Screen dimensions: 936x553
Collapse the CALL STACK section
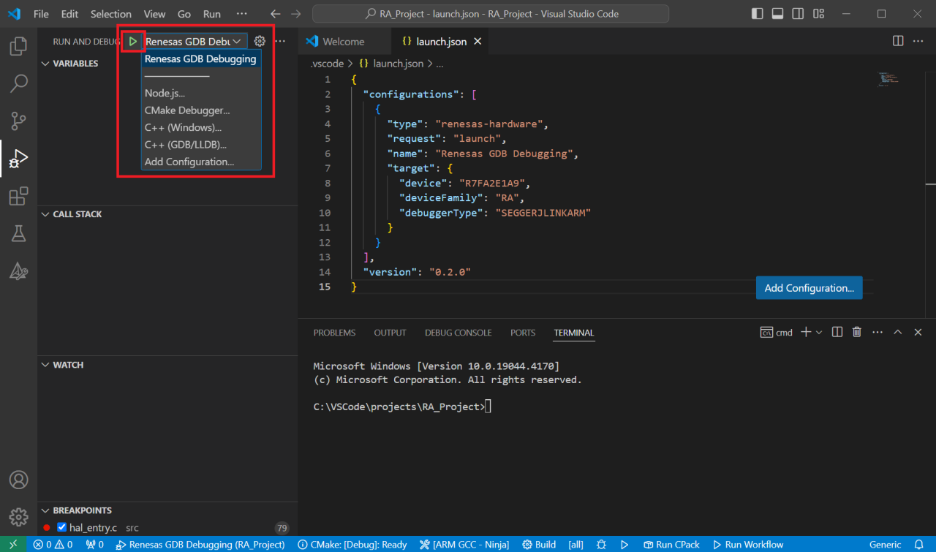tap(76, 214)
